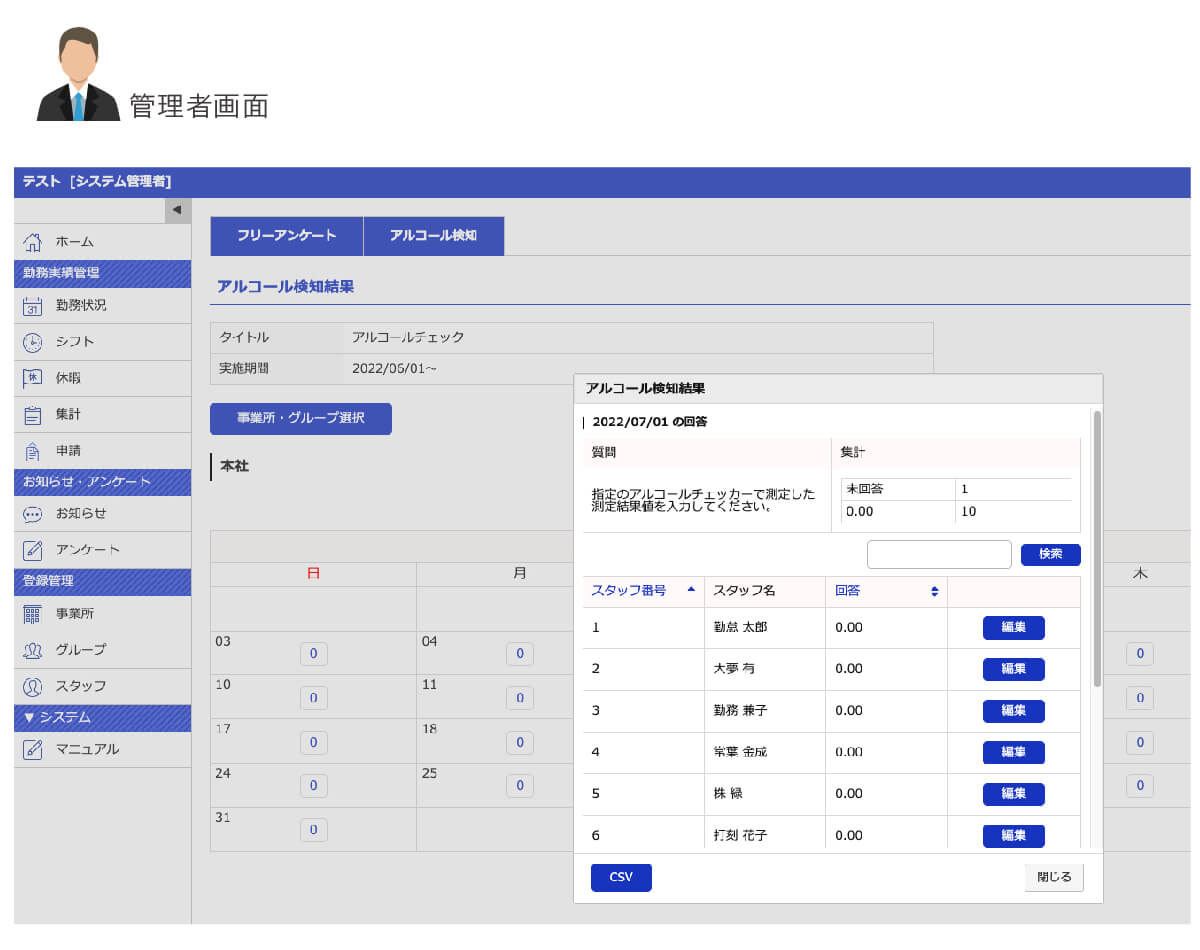Select 申請 in sidebar
Screen dimensions: 1200x950
tap(102, 451)
